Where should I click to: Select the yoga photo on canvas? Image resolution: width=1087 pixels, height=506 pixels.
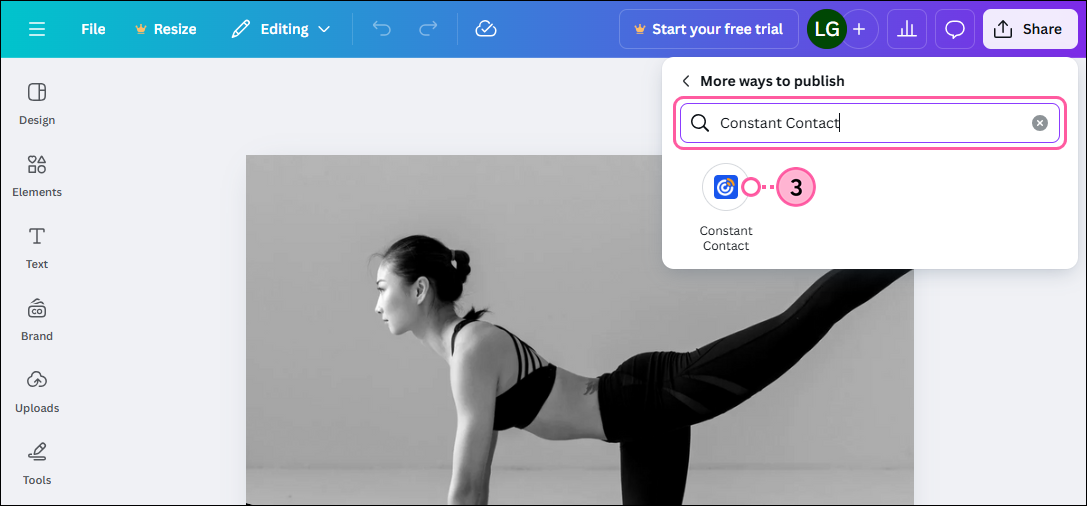click(500, 380)
